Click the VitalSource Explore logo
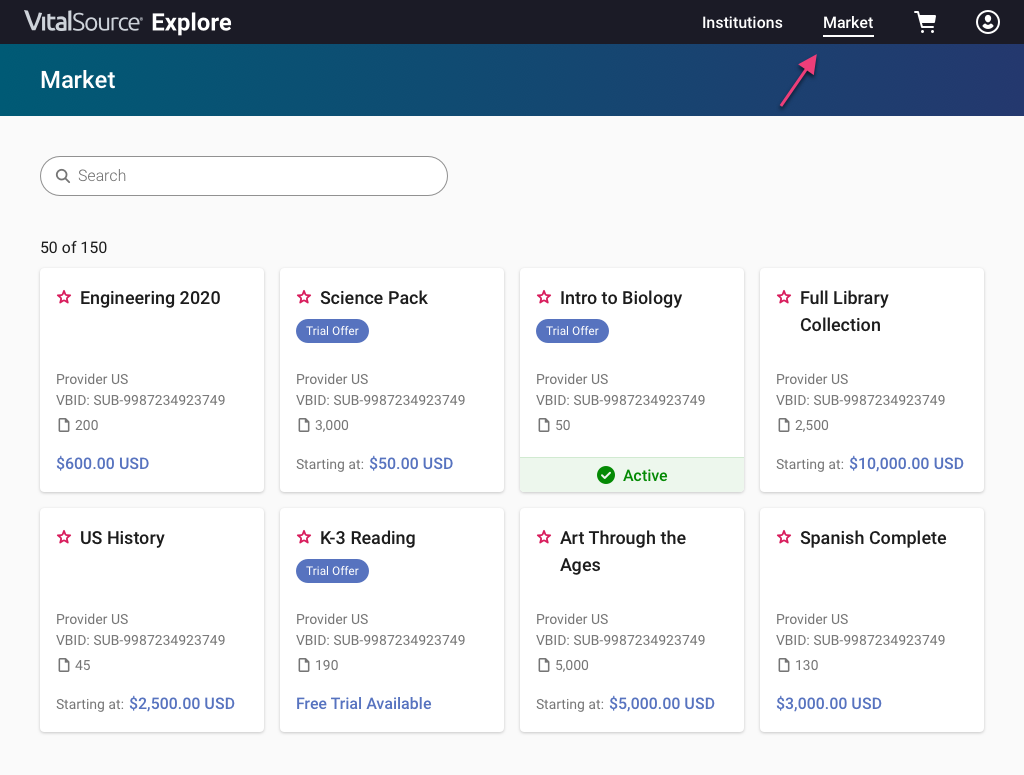This screenshot has width=1024, height=775. [128, 22]
